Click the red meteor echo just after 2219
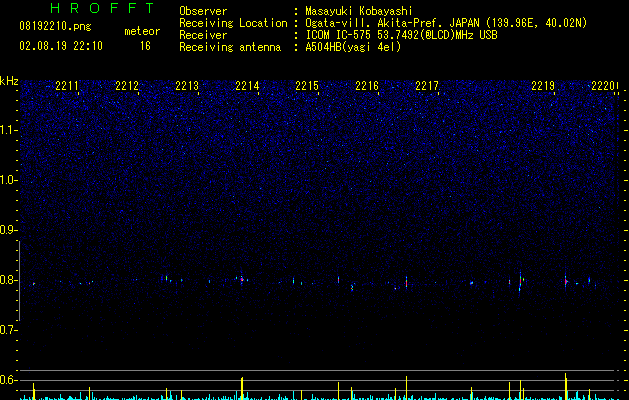This screenshot has height=400, width=629. tap(566, 282)
